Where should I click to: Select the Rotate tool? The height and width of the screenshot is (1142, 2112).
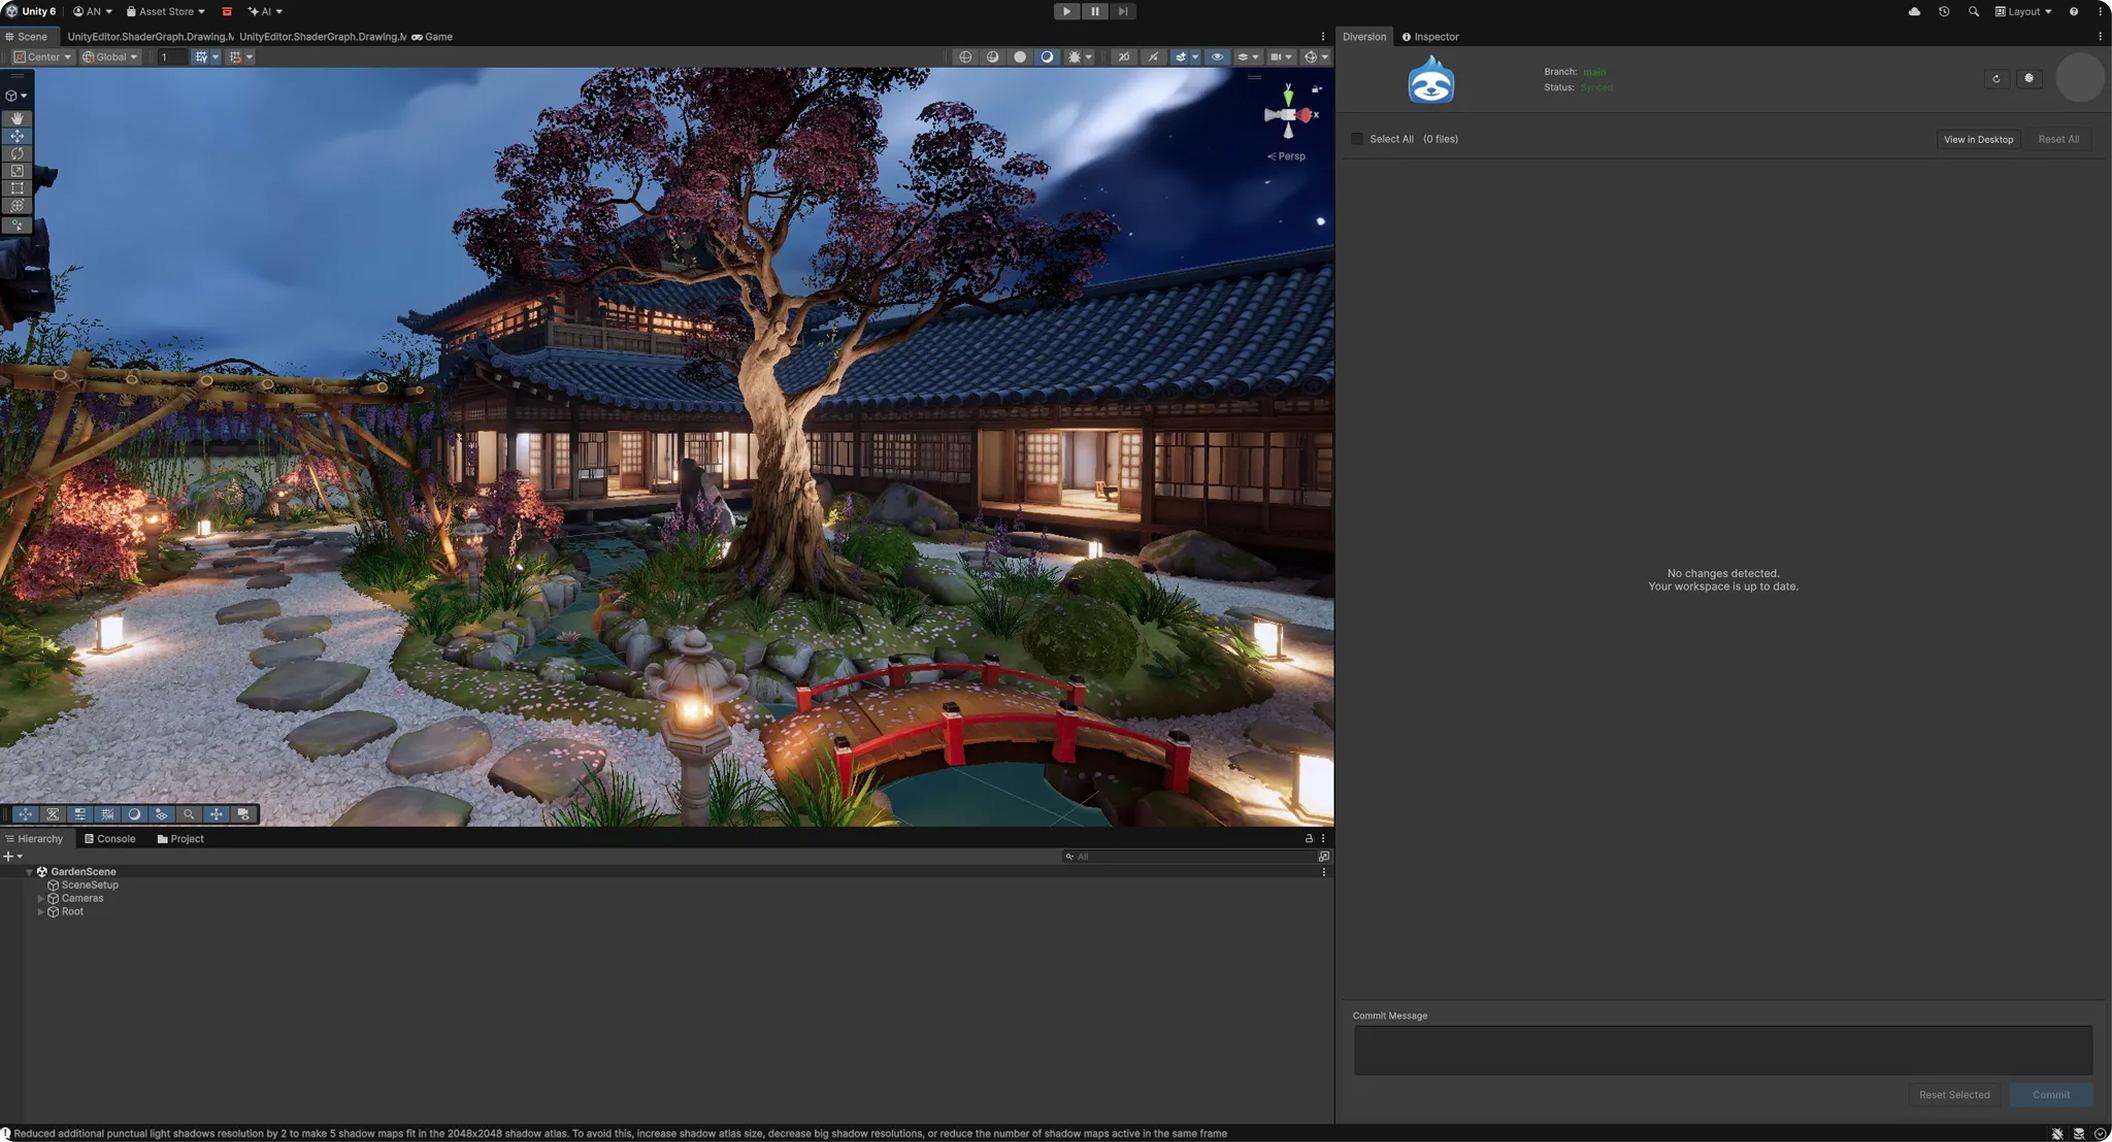pyautogui.click(x=17, y=154)
